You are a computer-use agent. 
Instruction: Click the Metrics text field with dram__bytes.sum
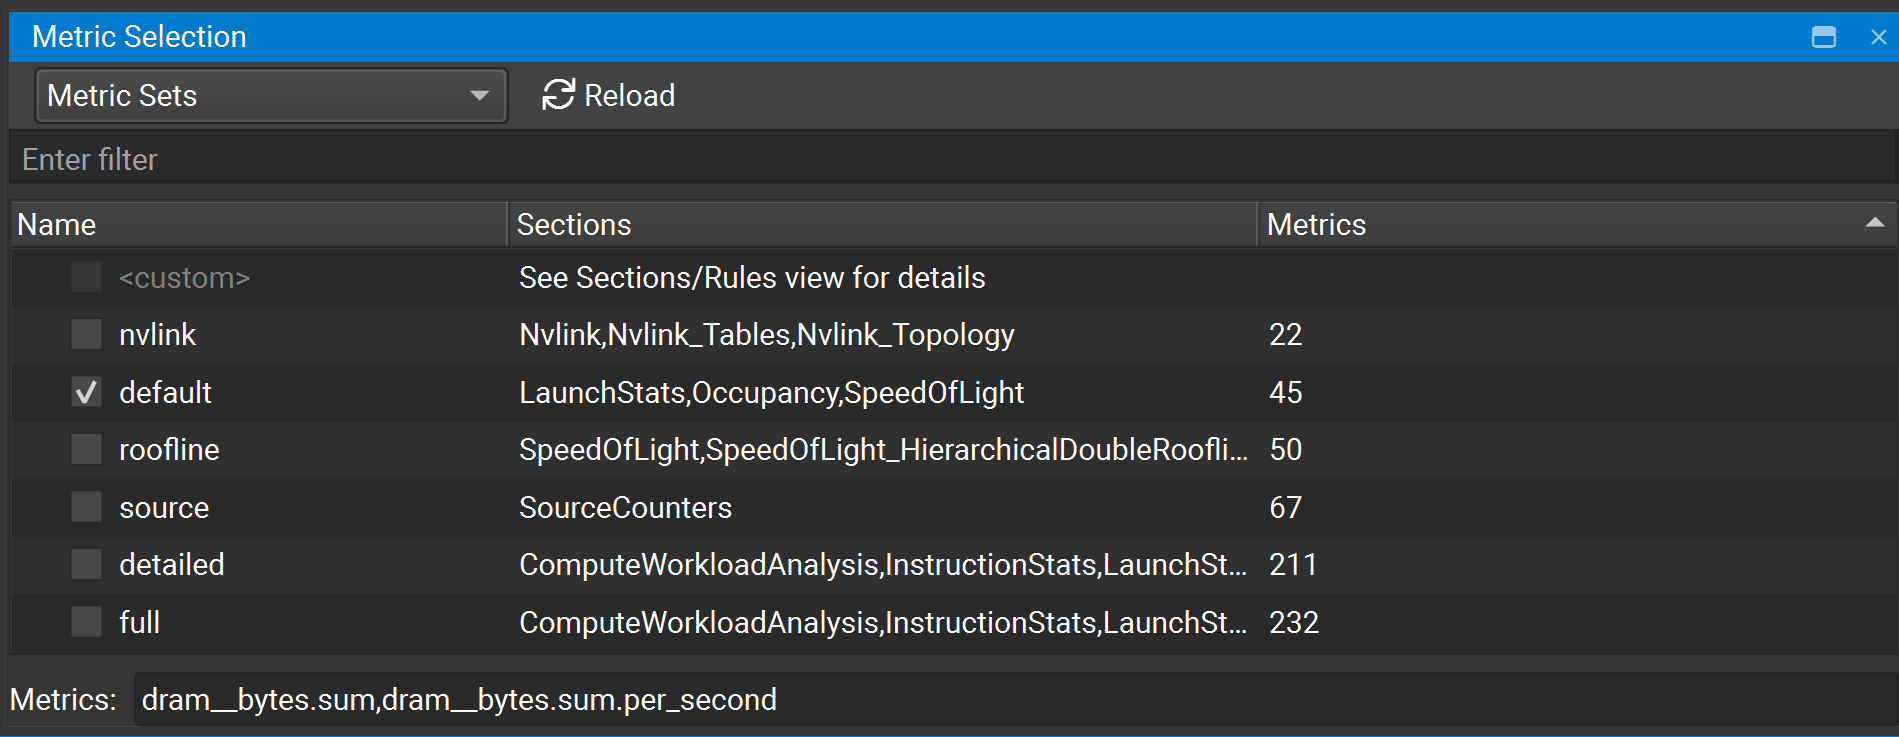coord(1014,700)
